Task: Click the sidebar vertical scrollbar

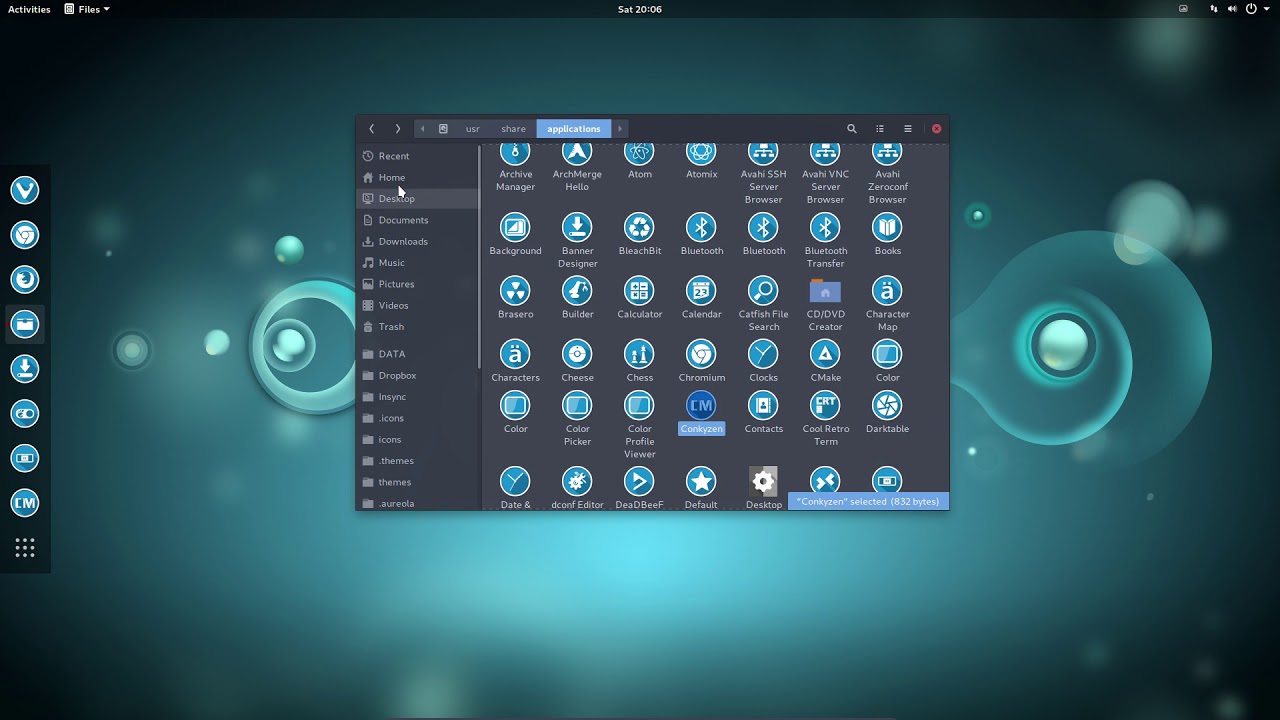Action: click(480, 257)
